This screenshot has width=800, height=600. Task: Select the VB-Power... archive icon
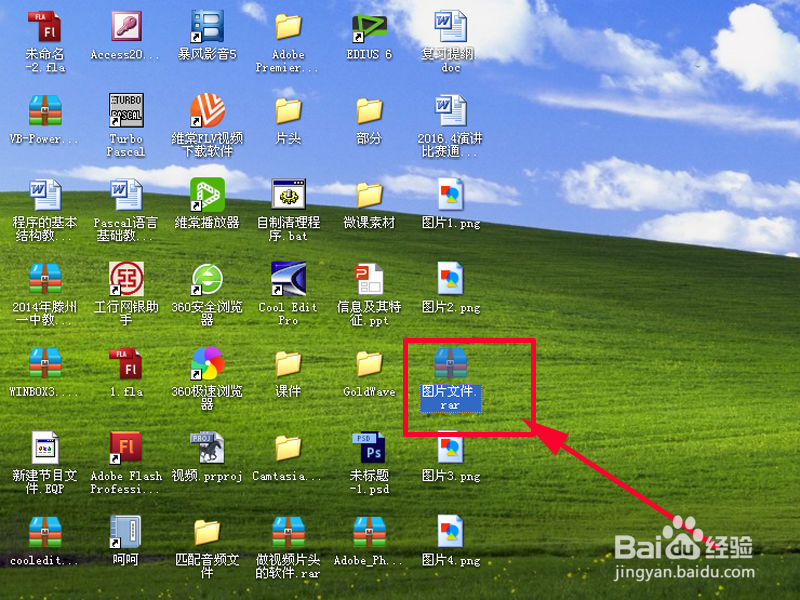45,110
